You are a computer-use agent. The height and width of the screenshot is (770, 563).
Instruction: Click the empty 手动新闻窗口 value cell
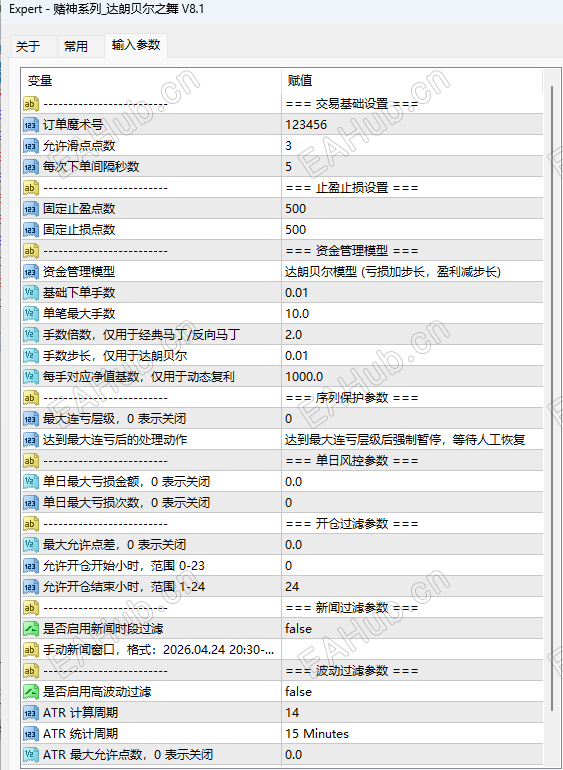(412, 650)
